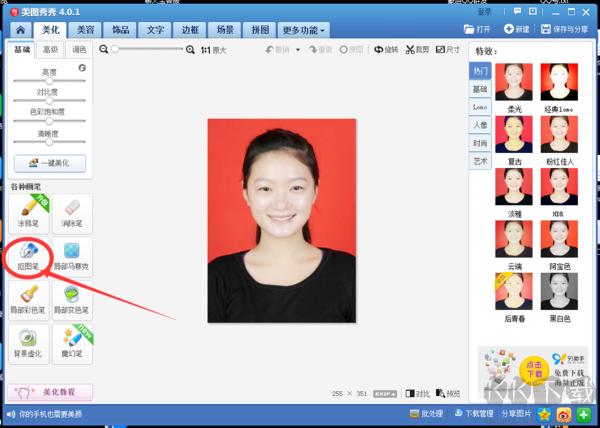Click the 打开 open folder button
The height and width of the screenshot is (428, 600).
[477, 29]
